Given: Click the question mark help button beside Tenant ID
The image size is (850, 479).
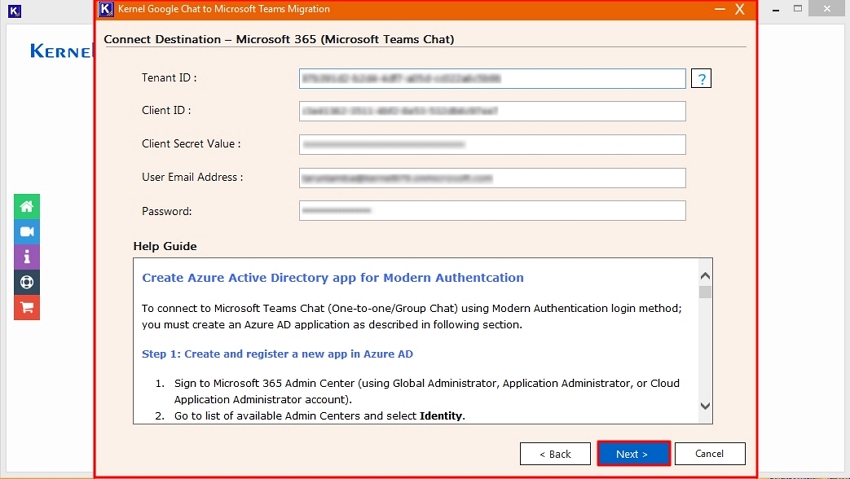Looking at the screenshot, I should tap(701, 79).
